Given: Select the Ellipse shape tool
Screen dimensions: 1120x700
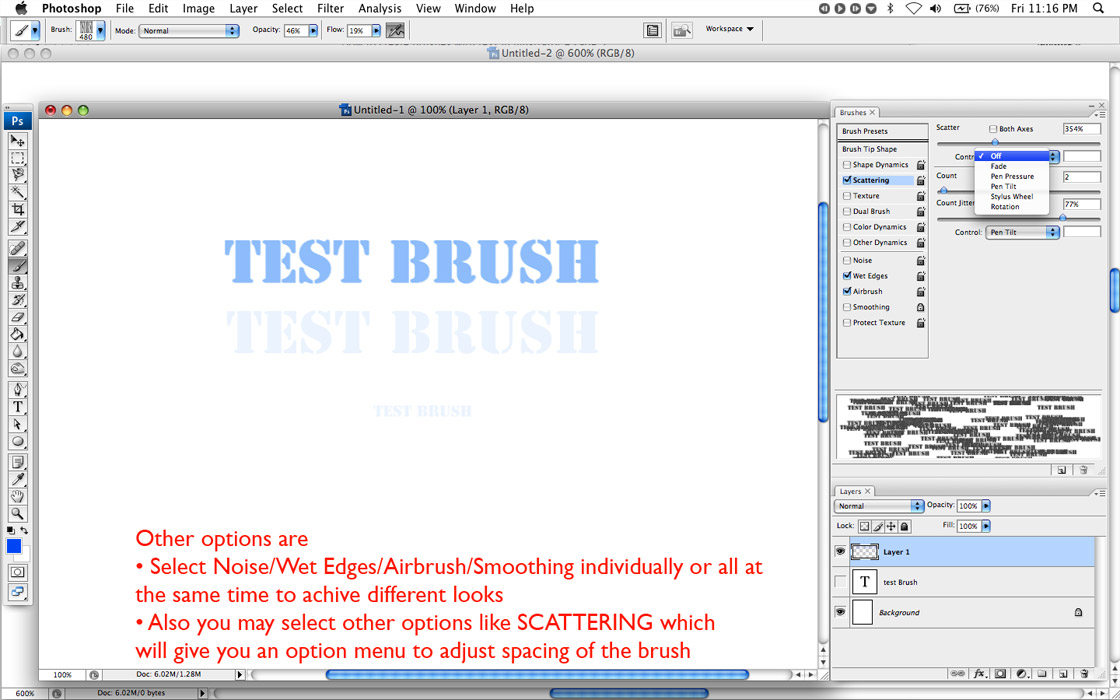Looking at the screenshot, I should click(x=18, y=441).
